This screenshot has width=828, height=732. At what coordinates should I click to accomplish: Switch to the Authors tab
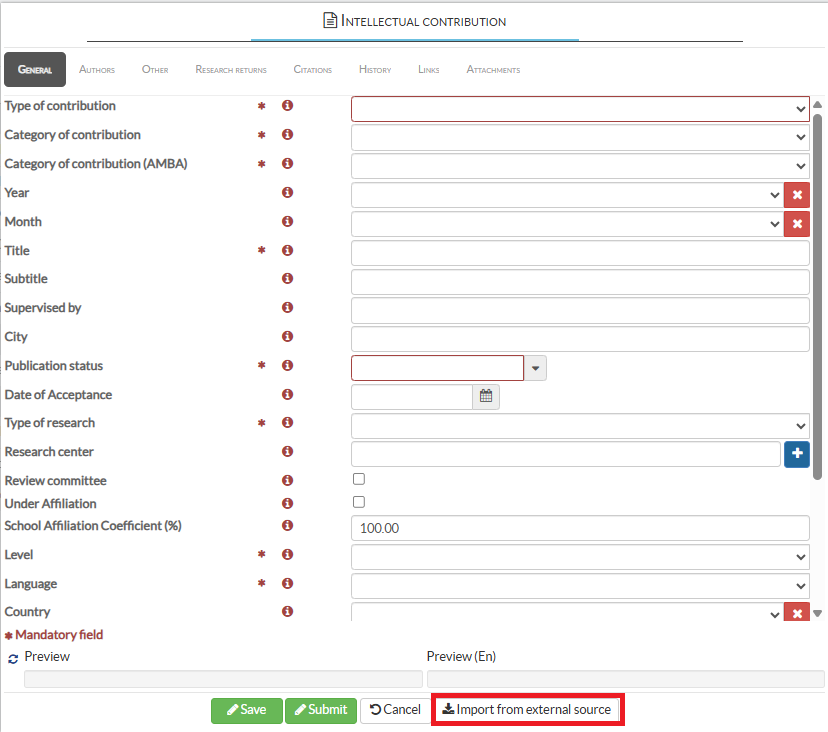(x=97, y=70)
